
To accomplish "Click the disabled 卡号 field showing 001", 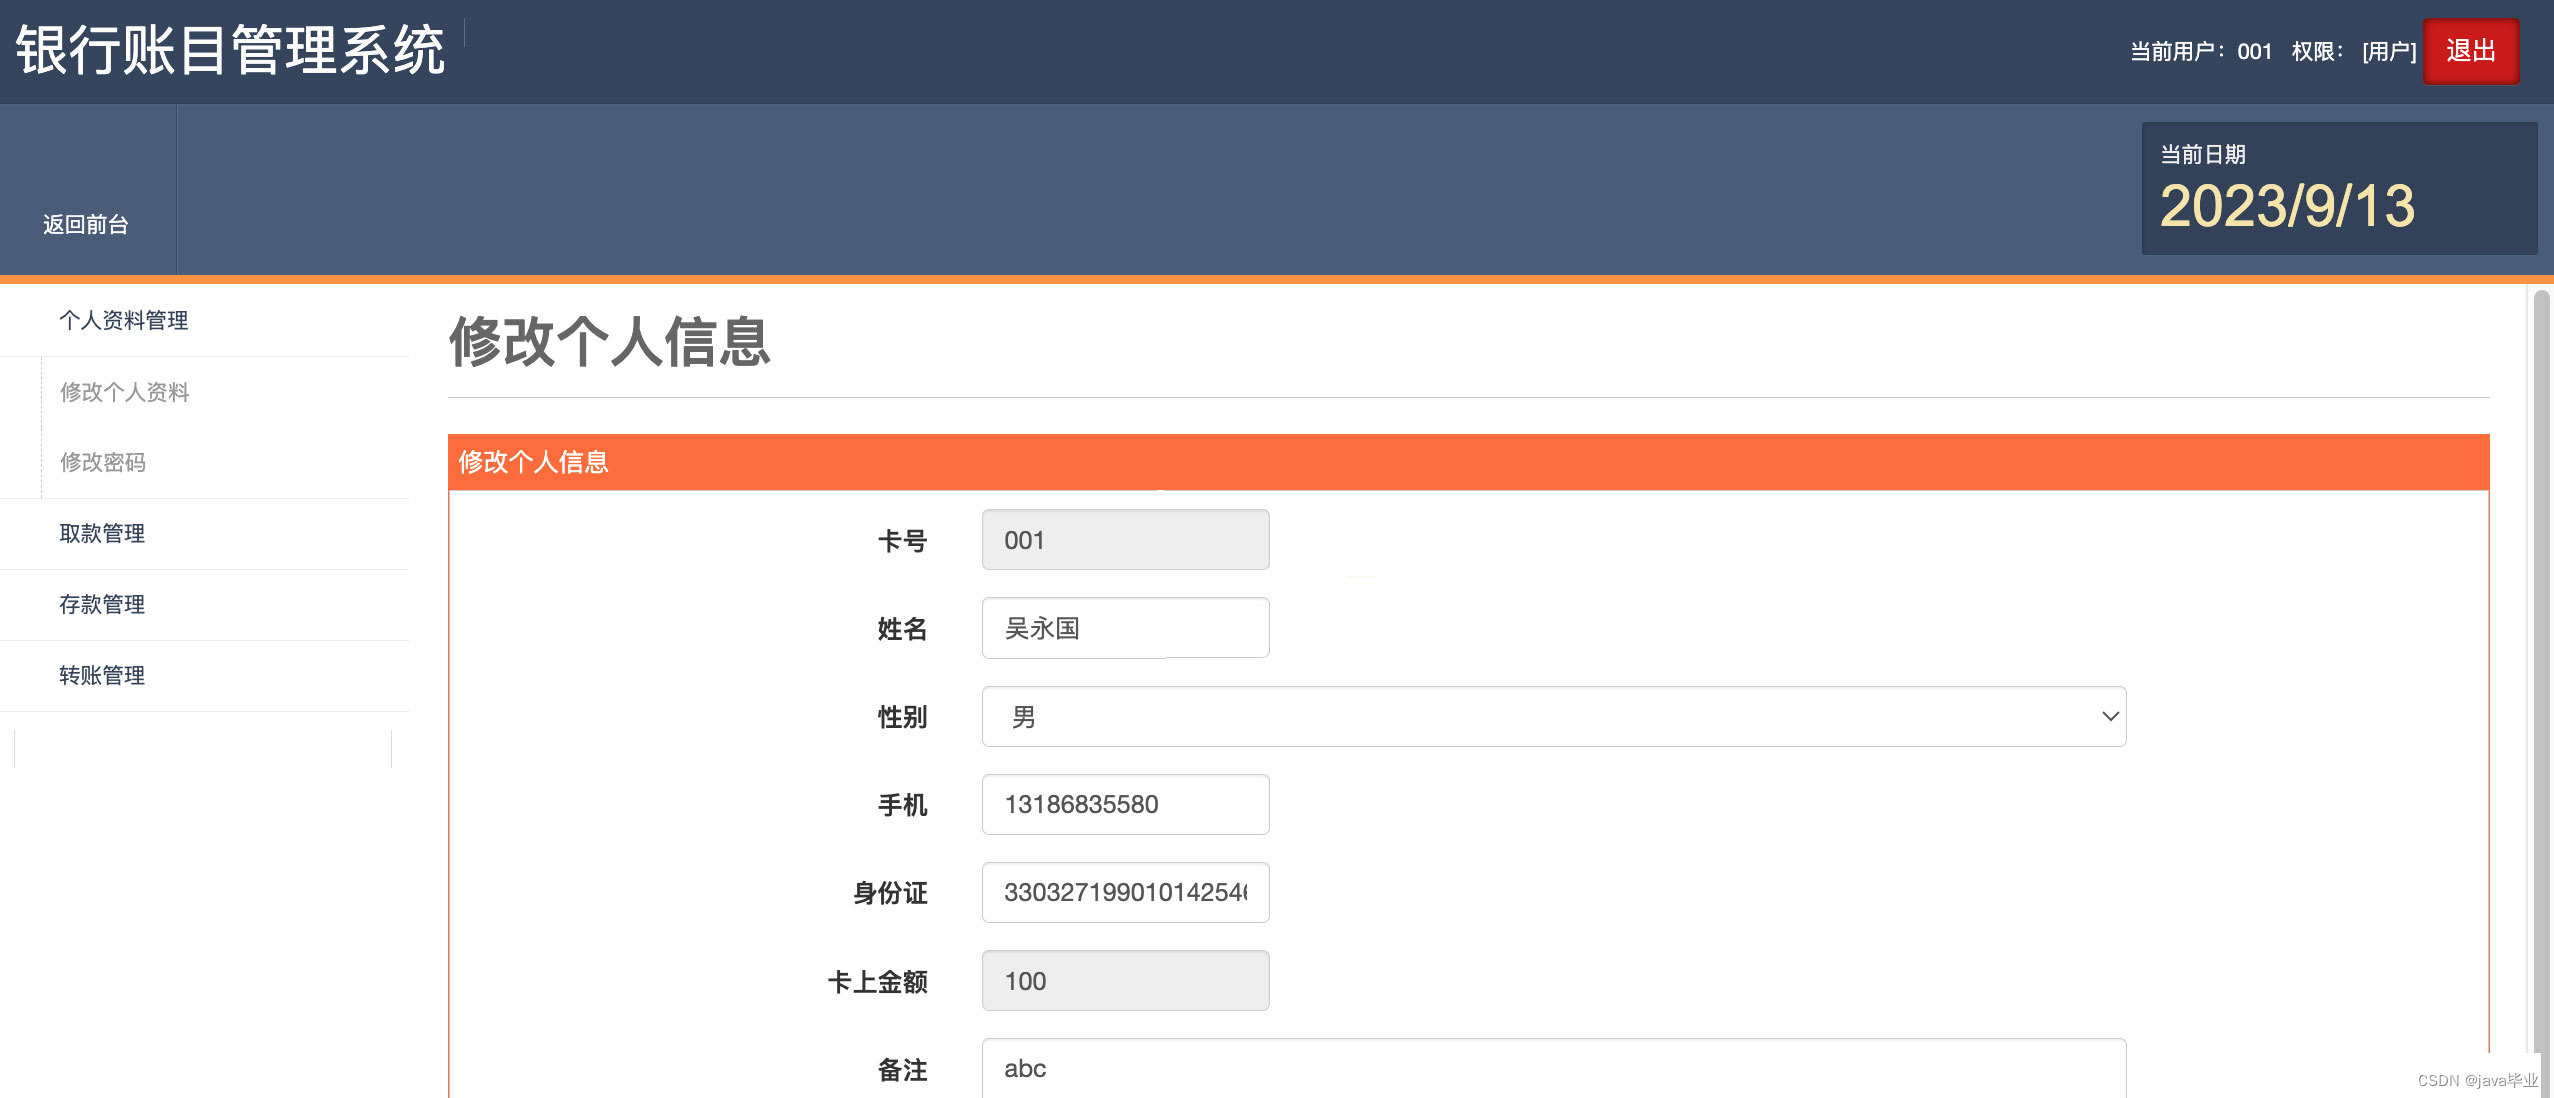I will coord(1125,540).
